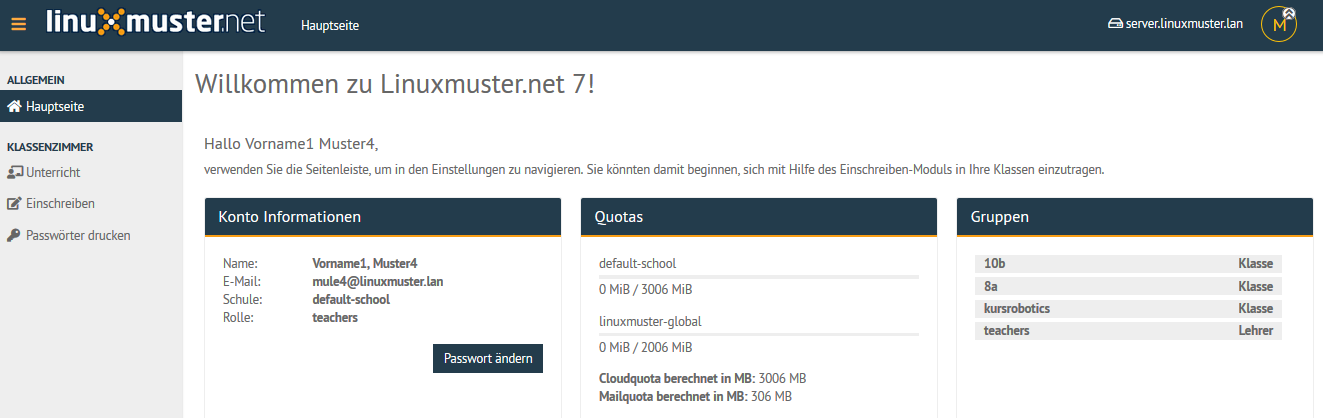Viewport: 1323px width, 418px height.
Task: Click the name Vorname1, Muster4
Action: 365,264
